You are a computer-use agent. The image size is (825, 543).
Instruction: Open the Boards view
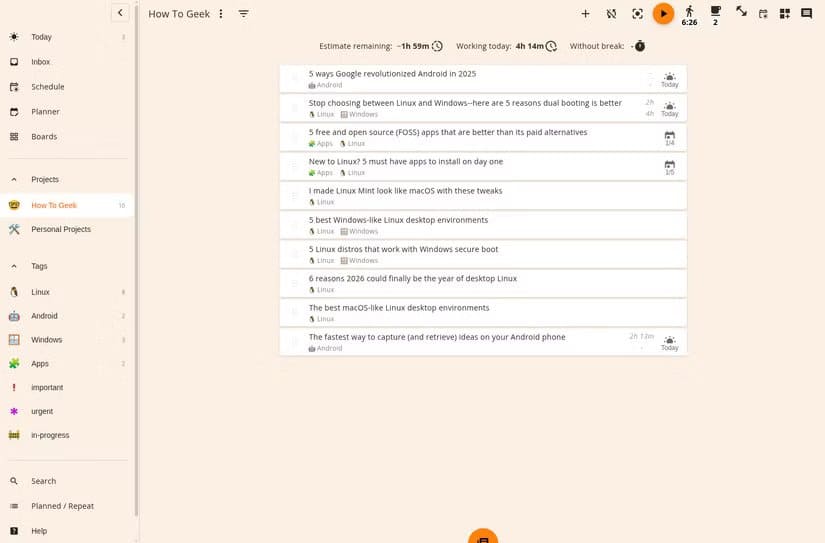[67, 136]
